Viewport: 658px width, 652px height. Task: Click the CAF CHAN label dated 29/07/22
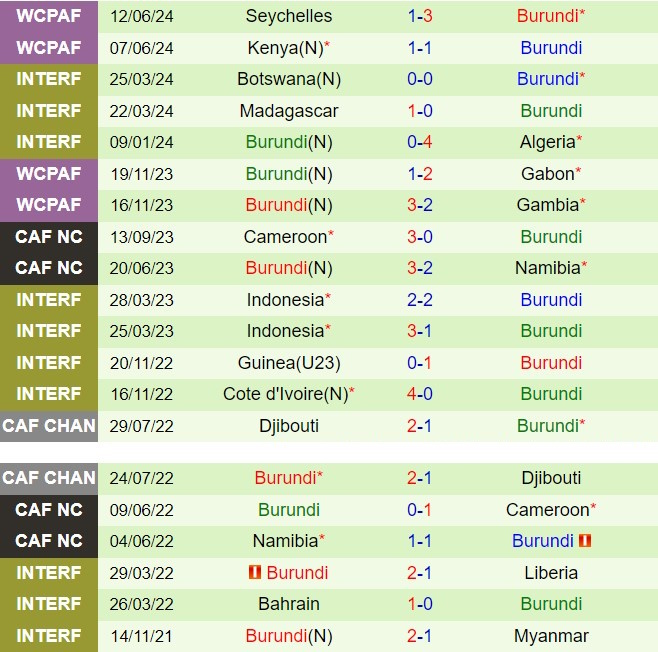pyautogui.click(x=49, y=426)
